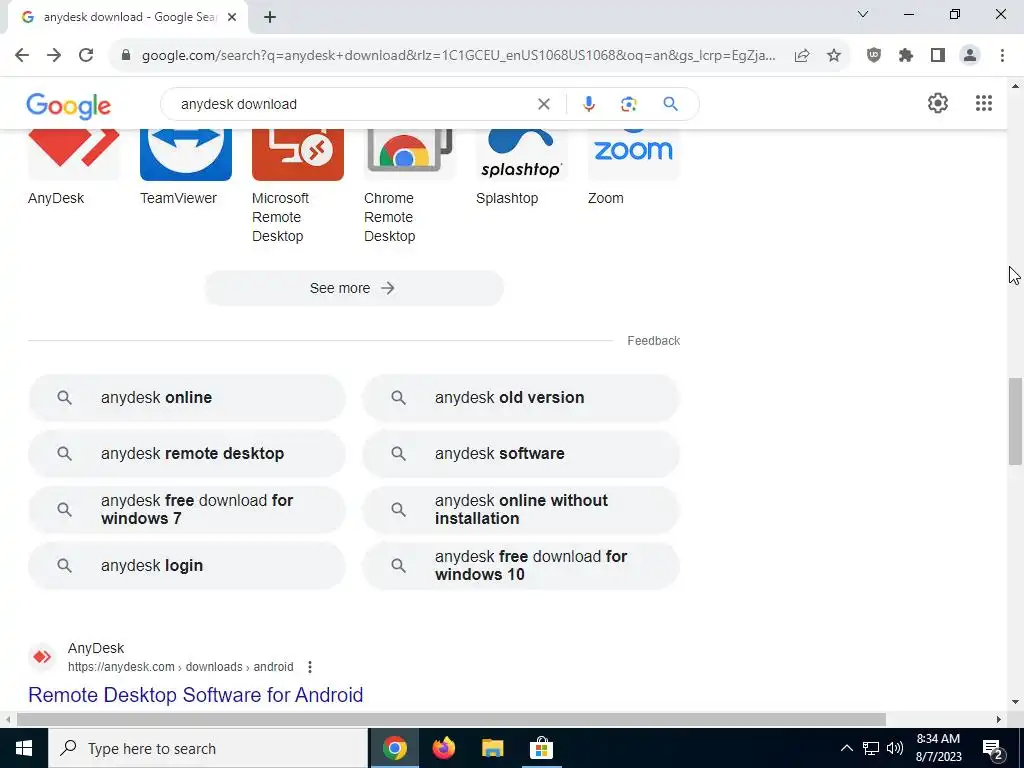Image resolution: width=1024 pixels, height=768 pixels.
Task: Click the address bar URL
Action: pos(458,56)
